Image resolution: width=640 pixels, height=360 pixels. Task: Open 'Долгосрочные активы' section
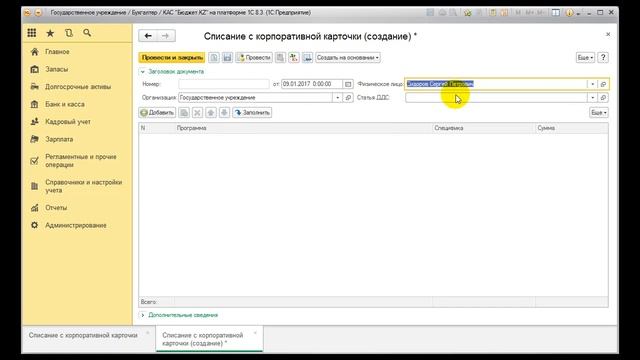(78, 87)
